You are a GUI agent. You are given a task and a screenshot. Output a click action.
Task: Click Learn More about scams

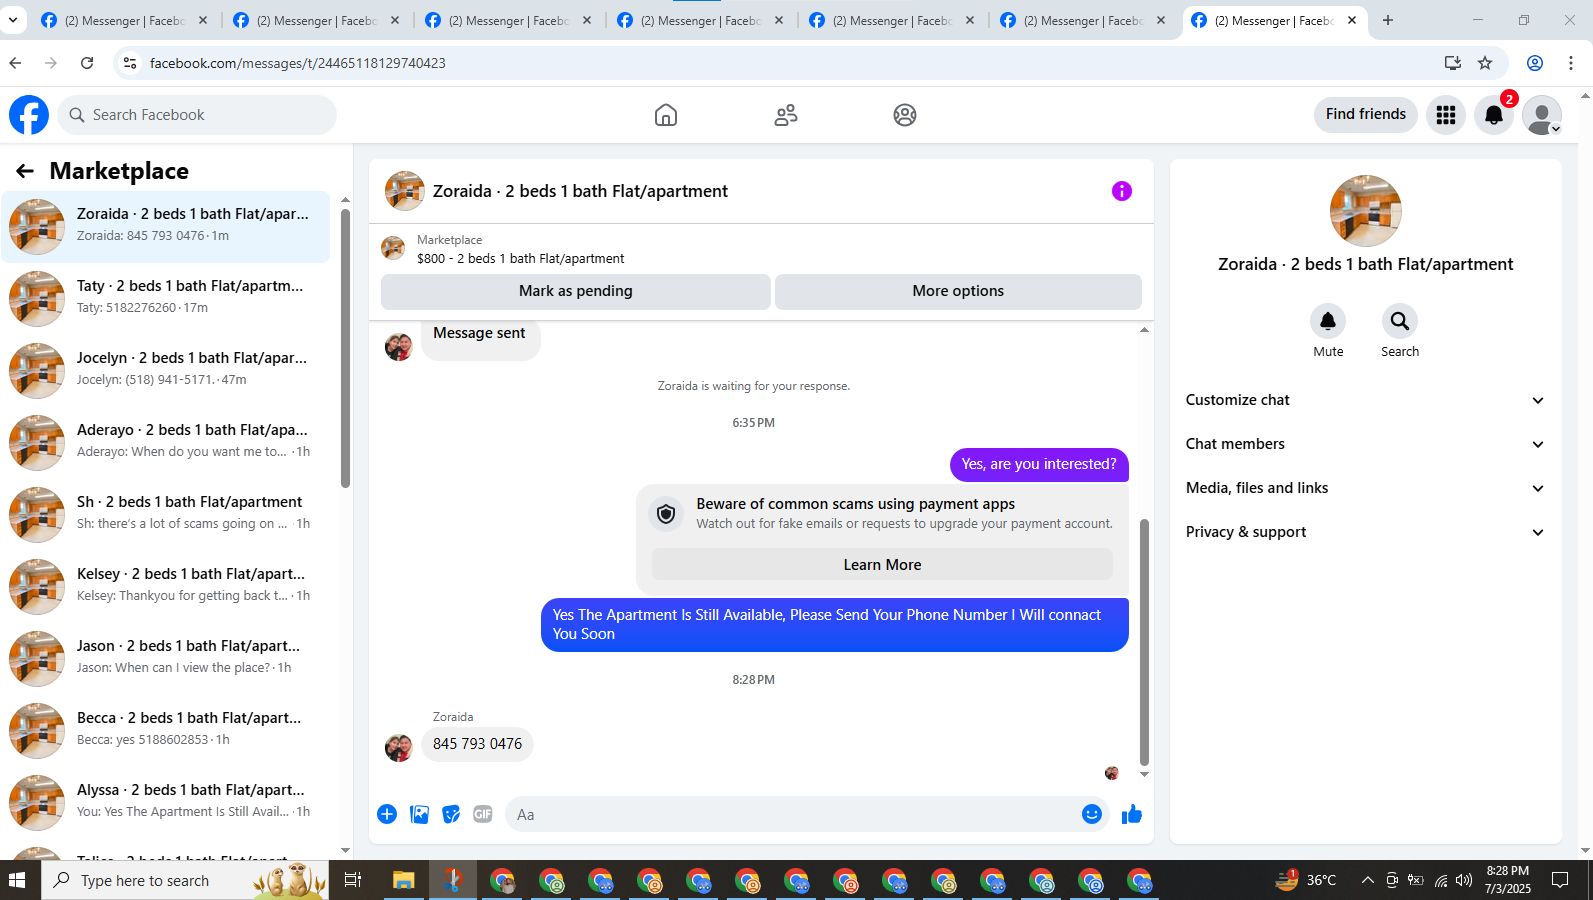click(882, 565)
